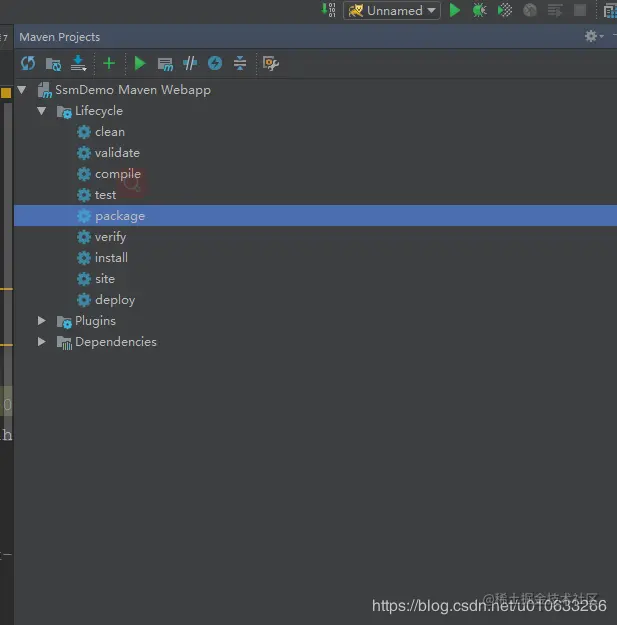Image resolution: width=617 pixels, height=625 pixels.
Task: Click Collapse All icon in Maven toolbar
Action: [x=240, y=63]
